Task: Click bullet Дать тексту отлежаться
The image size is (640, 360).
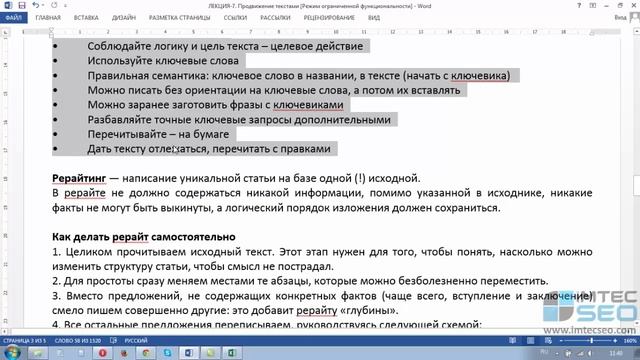Action: click(209, 149)
